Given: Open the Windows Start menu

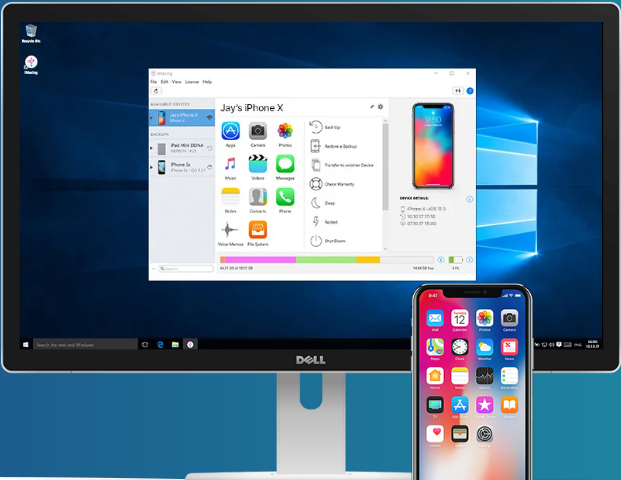Looking at the screenshot, I should click(26, 345).
